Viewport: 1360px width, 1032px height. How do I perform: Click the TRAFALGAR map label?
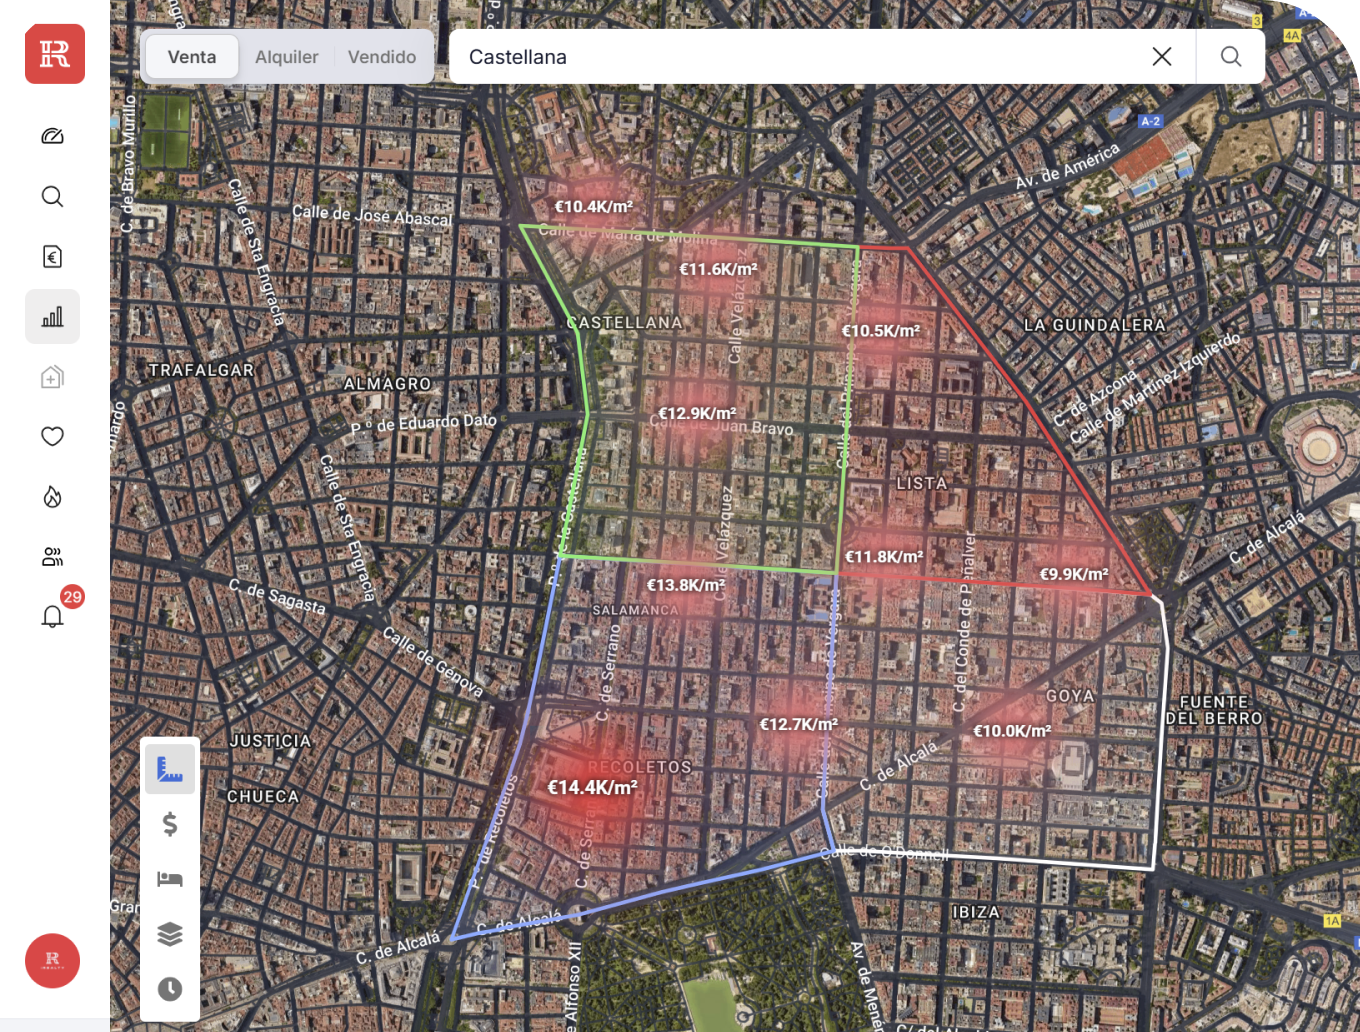click(201, 370)
